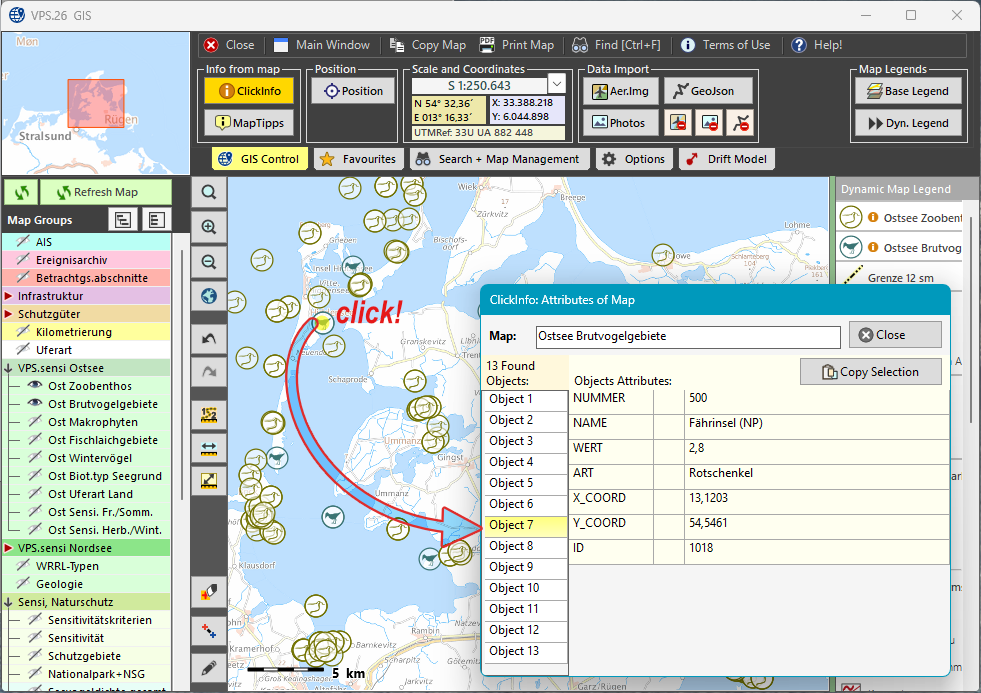Select the globe full-extent icon
This screenshot has height=693, width=981.
209,296
